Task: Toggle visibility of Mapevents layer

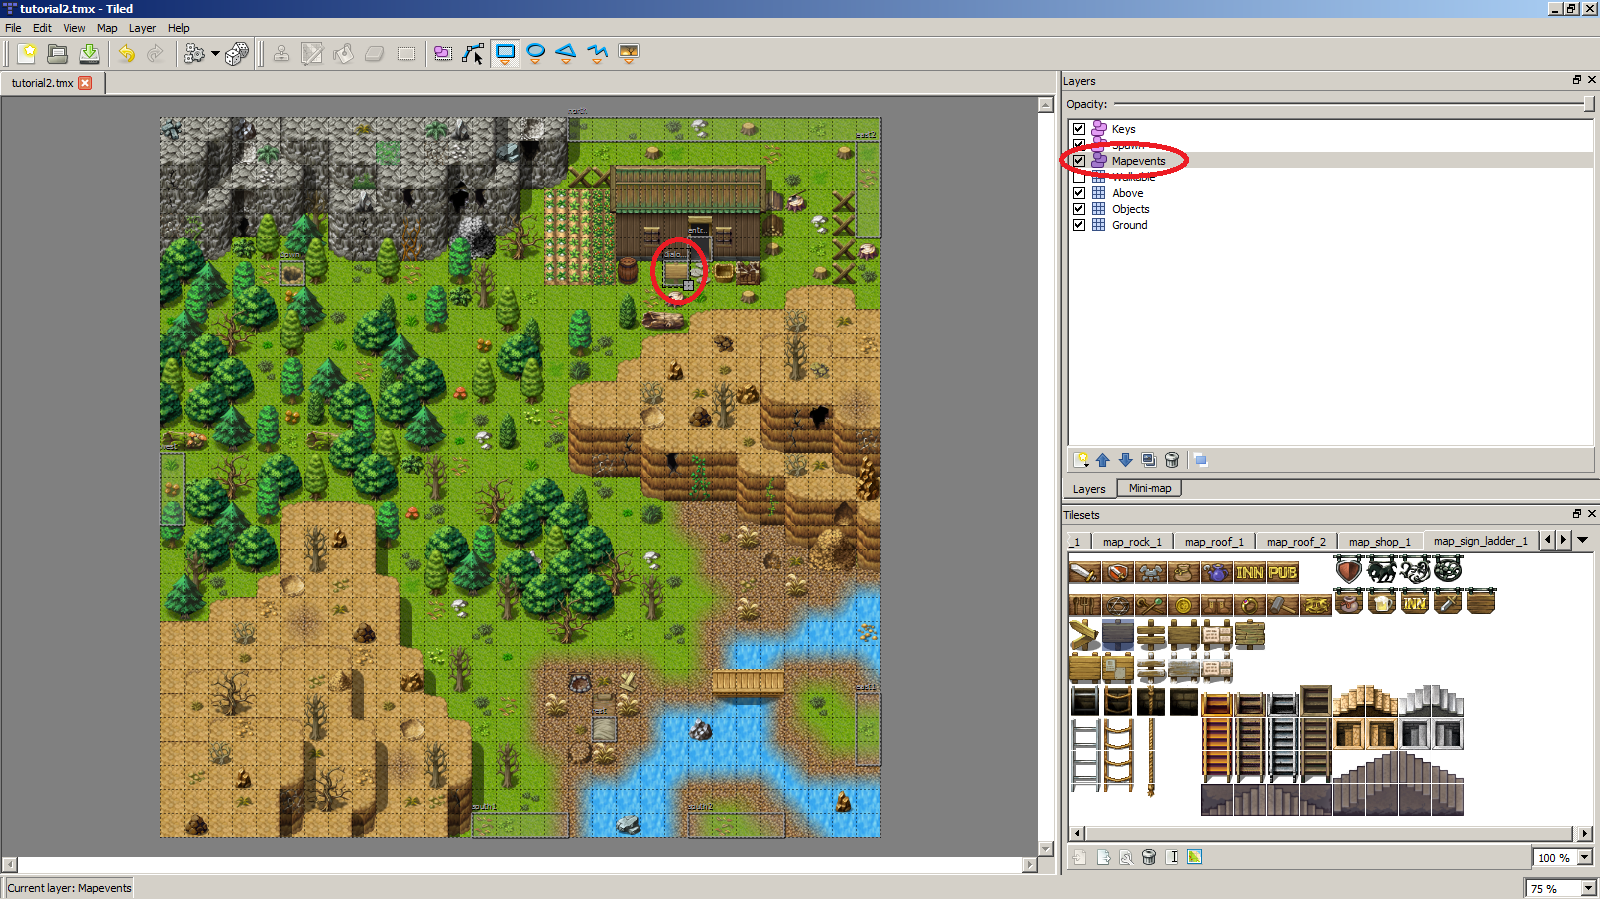Action: 1079,161
